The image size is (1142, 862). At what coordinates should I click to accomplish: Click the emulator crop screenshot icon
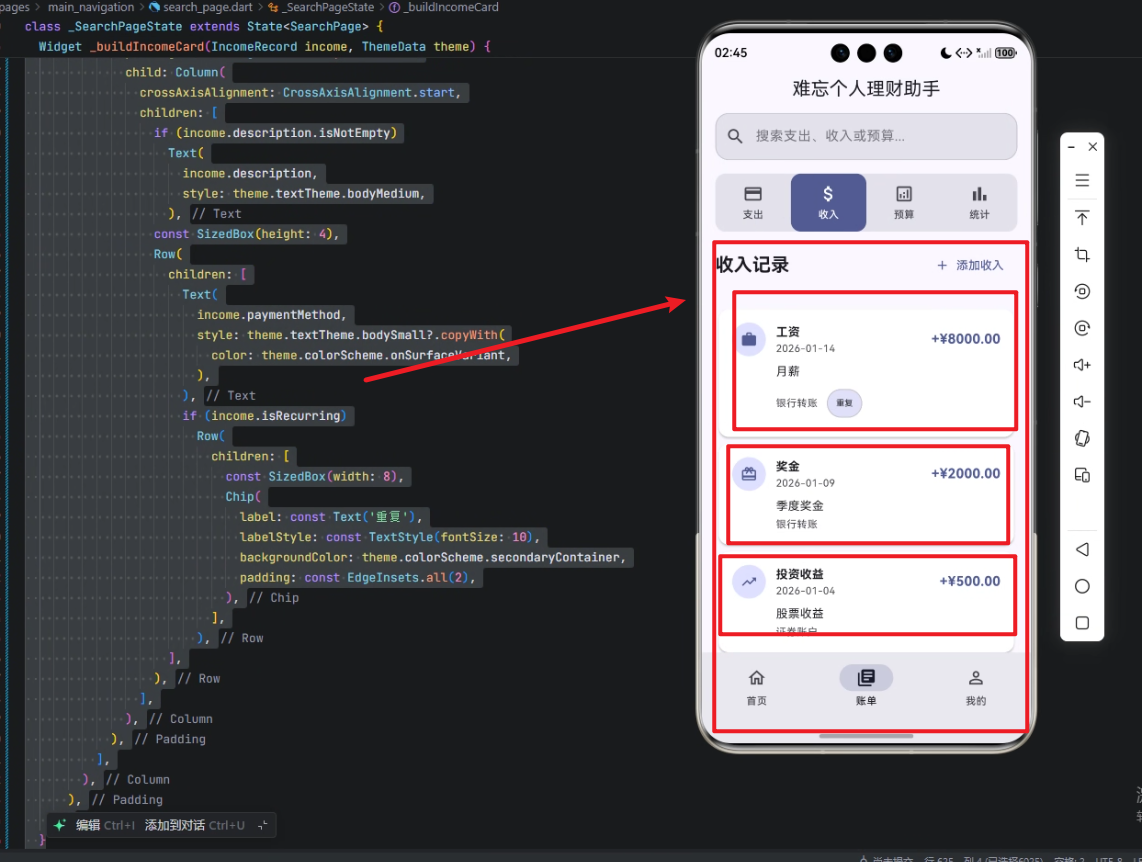click(1082, 254)
